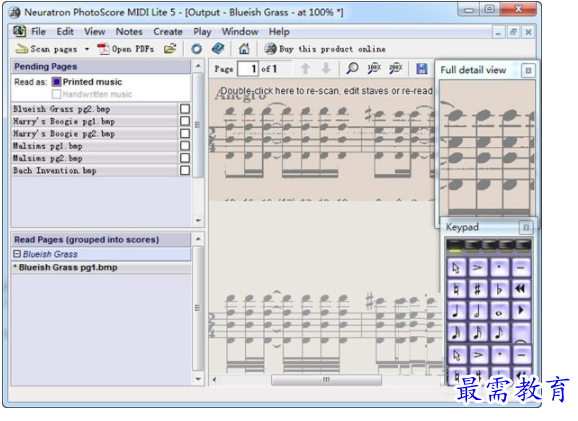Choose the whole note on Keypad
This screenshot has height=421, width=578.
pos(499,311)
